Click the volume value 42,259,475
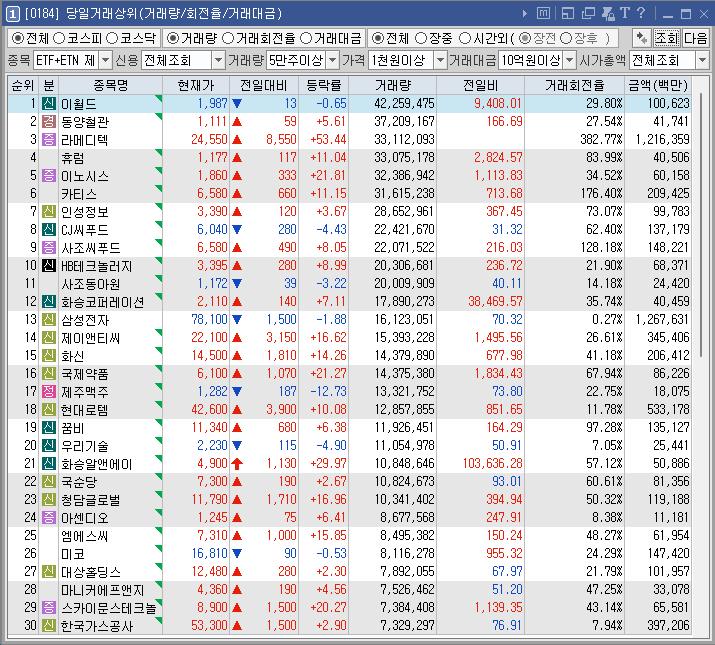The height and width of the screenshot is (645, 715). [x=404, y=104]
